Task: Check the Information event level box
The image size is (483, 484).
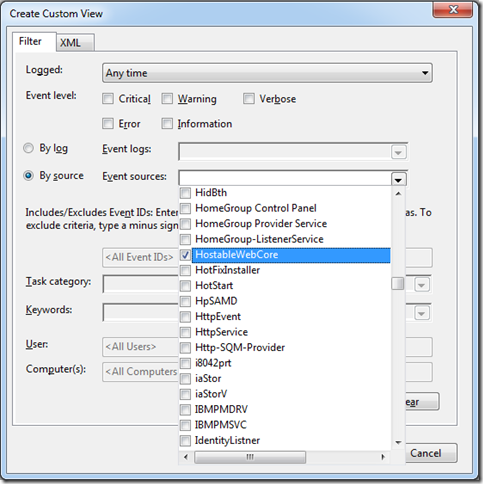Action: (167, 124)
